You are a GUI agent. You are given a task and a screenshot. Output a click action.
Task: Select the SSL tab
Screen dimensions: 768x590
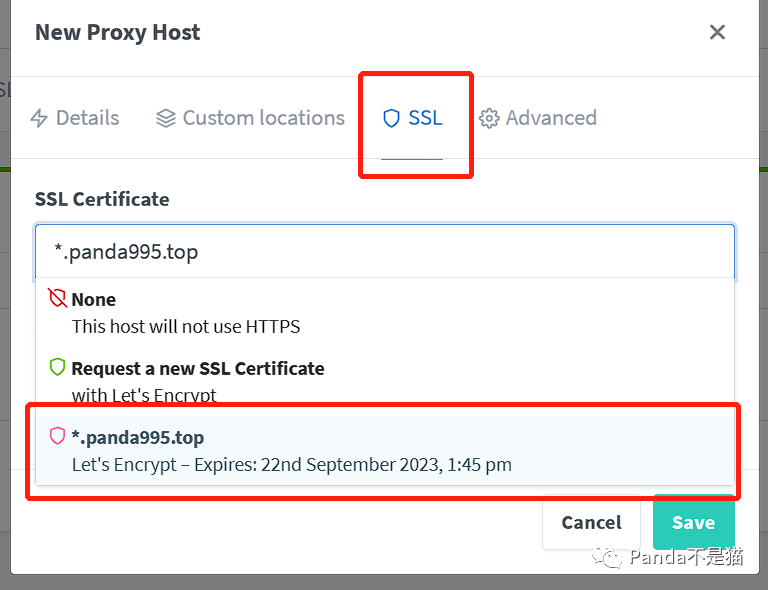(412, 118)
